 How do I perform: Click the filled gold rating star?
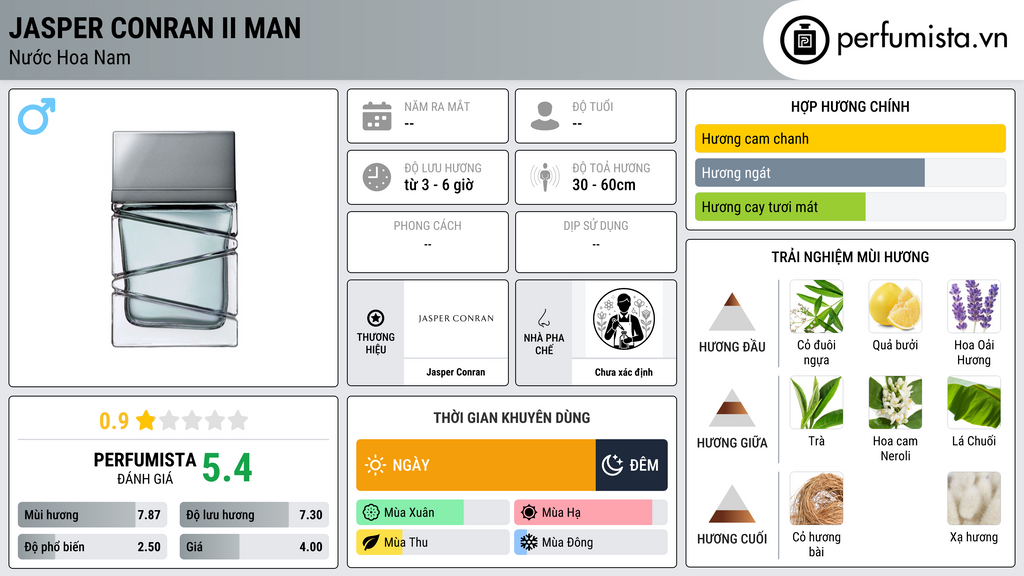[146, 420]
